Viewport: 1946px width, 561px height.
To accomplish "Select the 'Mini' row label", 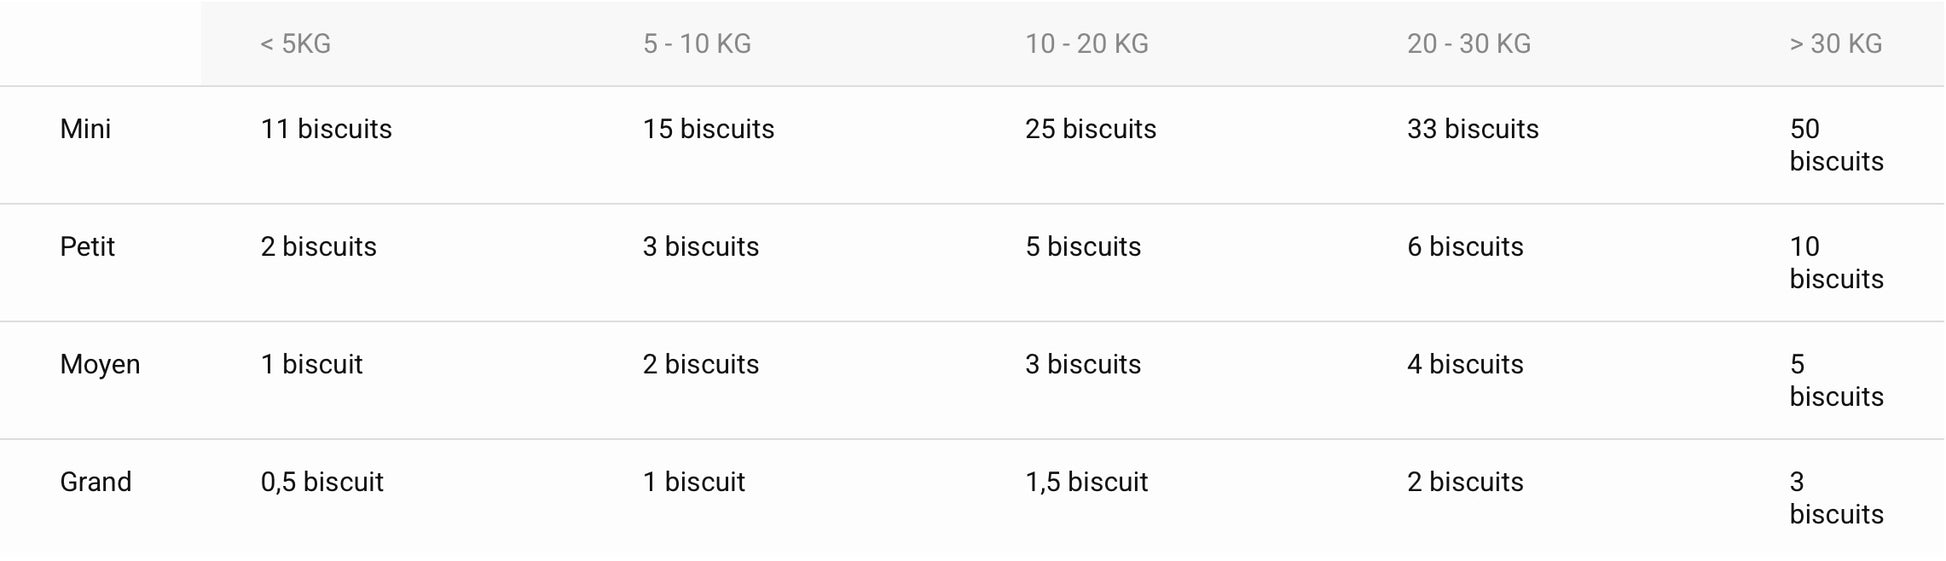I will click(86, 129).
